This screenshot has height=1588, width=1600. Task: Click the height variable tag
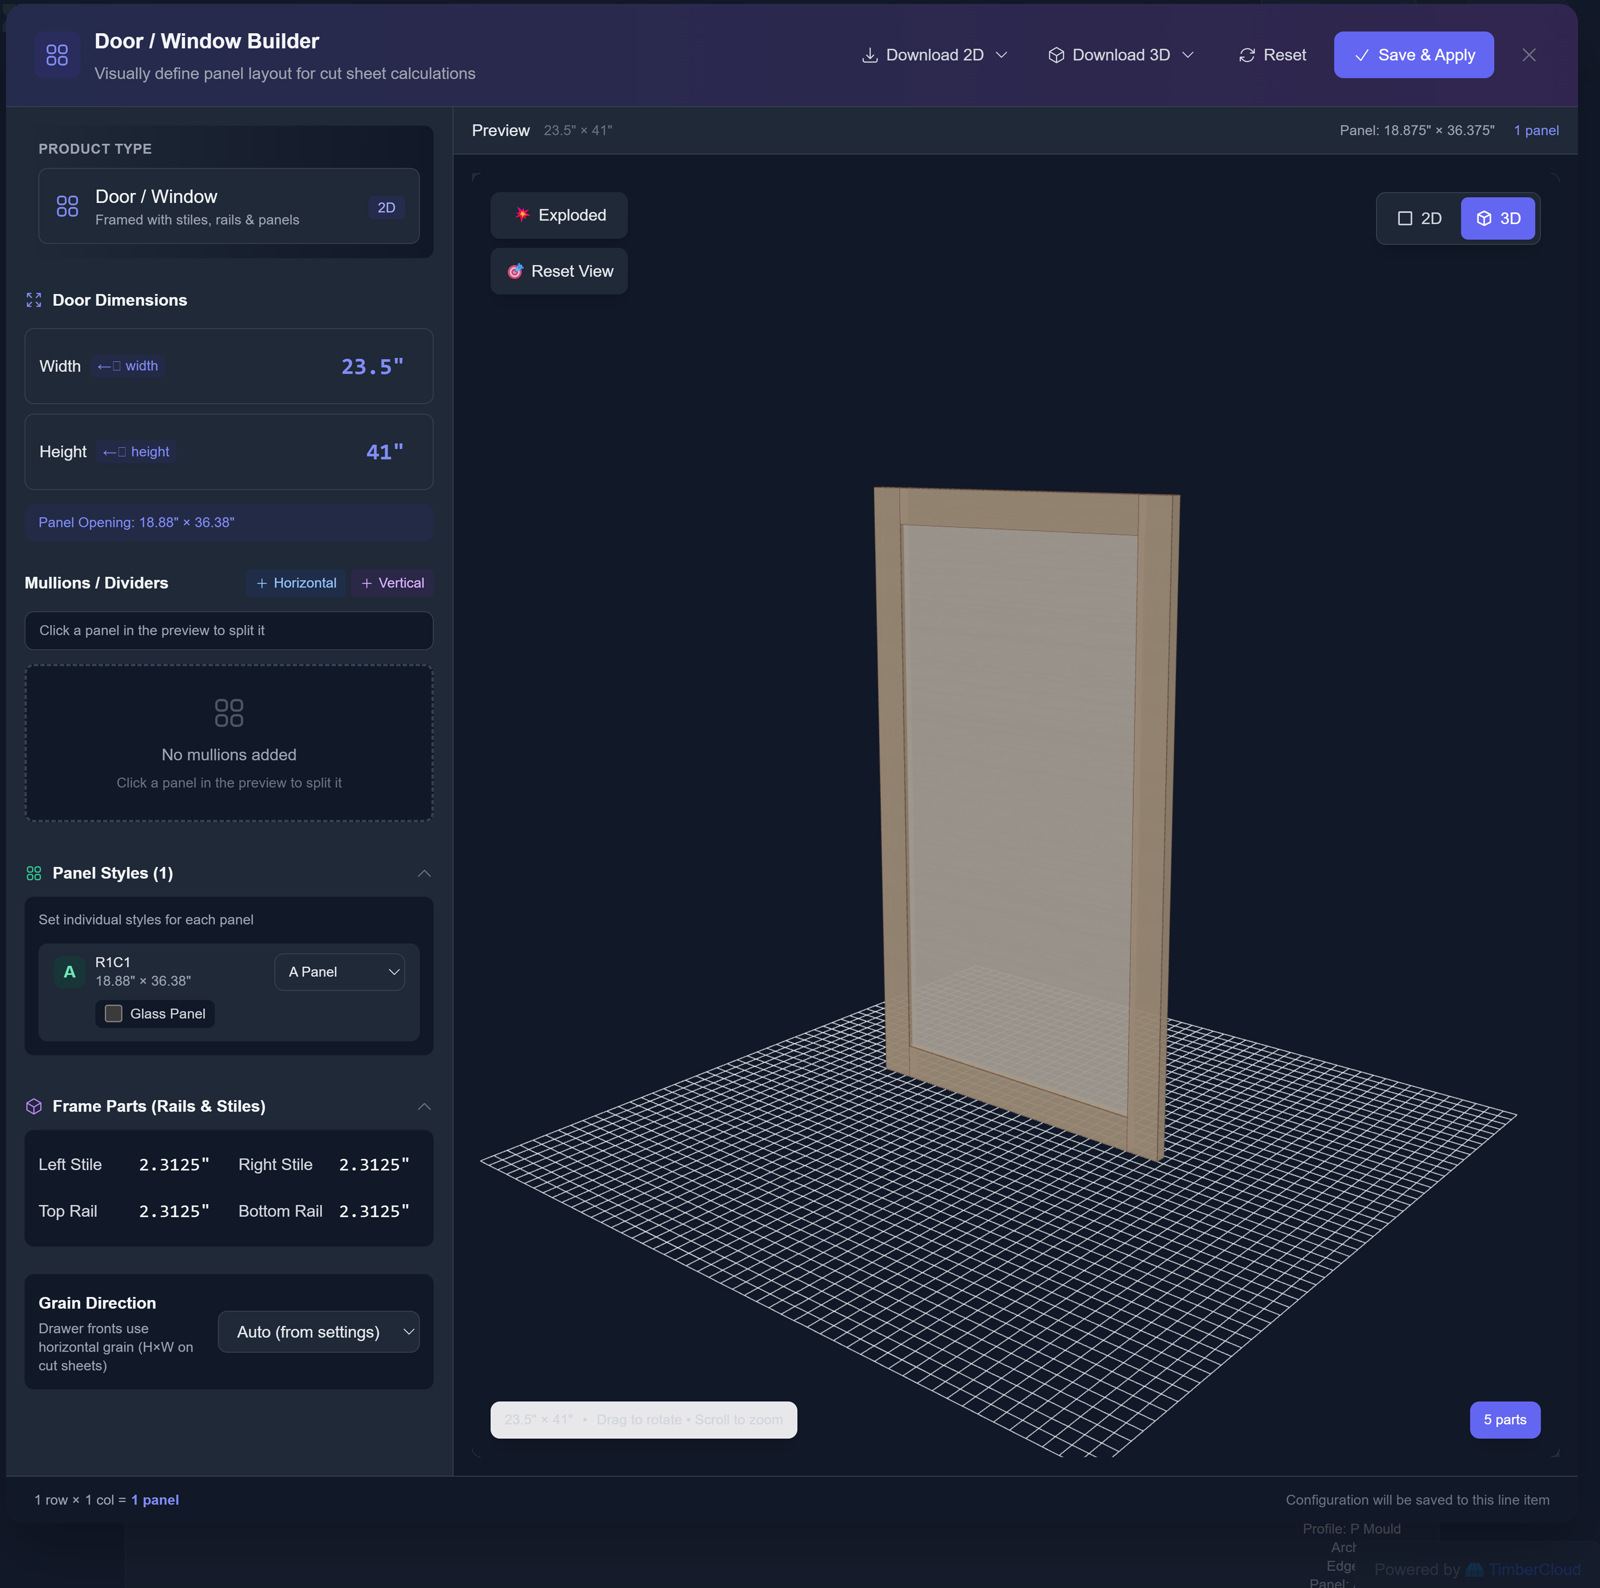(136, 452)
